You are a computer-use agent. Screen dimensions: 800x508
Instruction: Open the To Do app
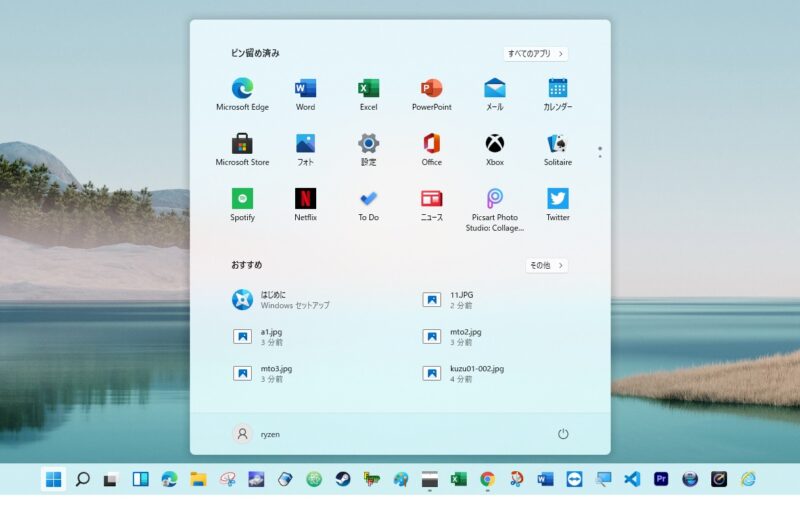[x=368, y=205]
